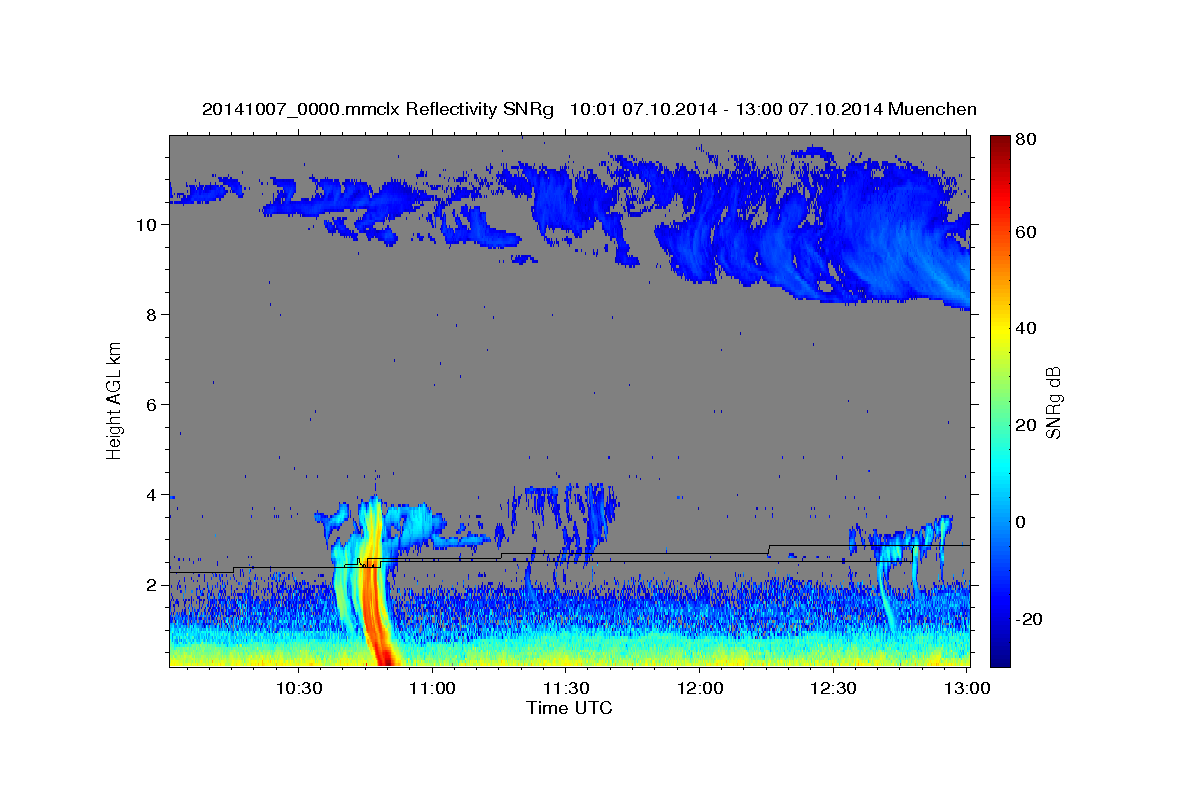This screenshot has width=1200, height=800.
Task: Click the height tick label 4
Action: click(150, 495)
